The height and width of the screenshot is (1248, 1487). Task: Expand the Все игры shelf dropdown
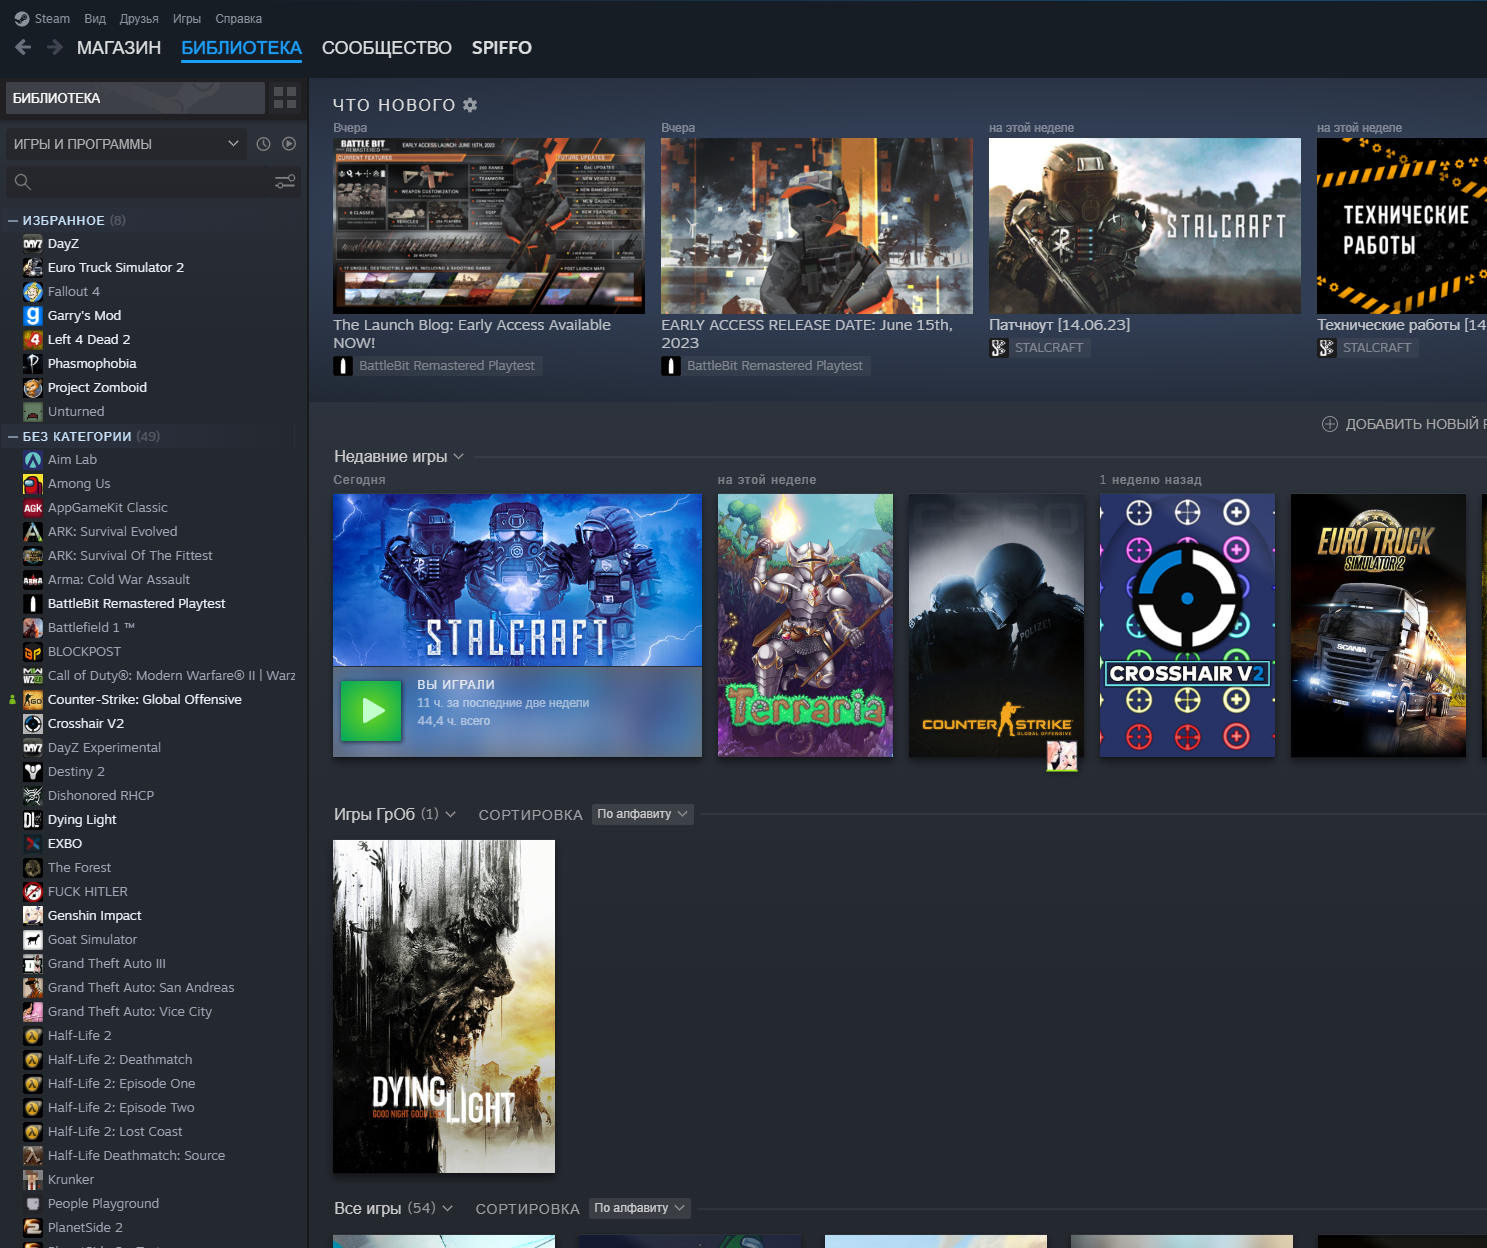point(448,1209)
